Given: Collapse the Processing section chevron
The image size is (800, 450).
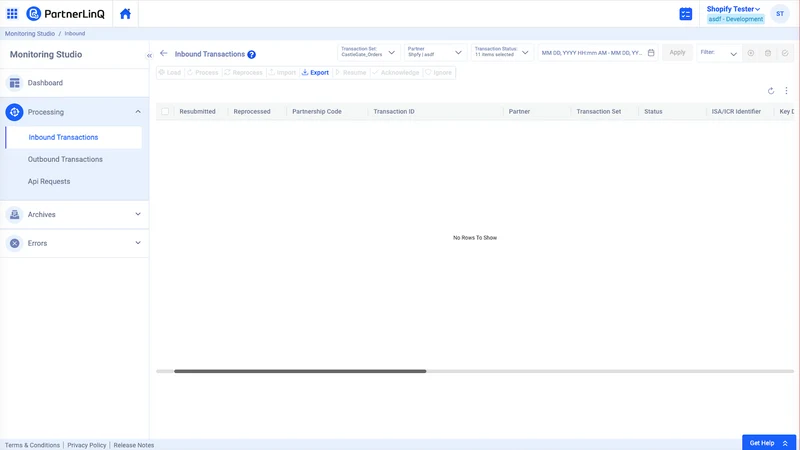Looking at the screenshot, I should click(138, 112).
